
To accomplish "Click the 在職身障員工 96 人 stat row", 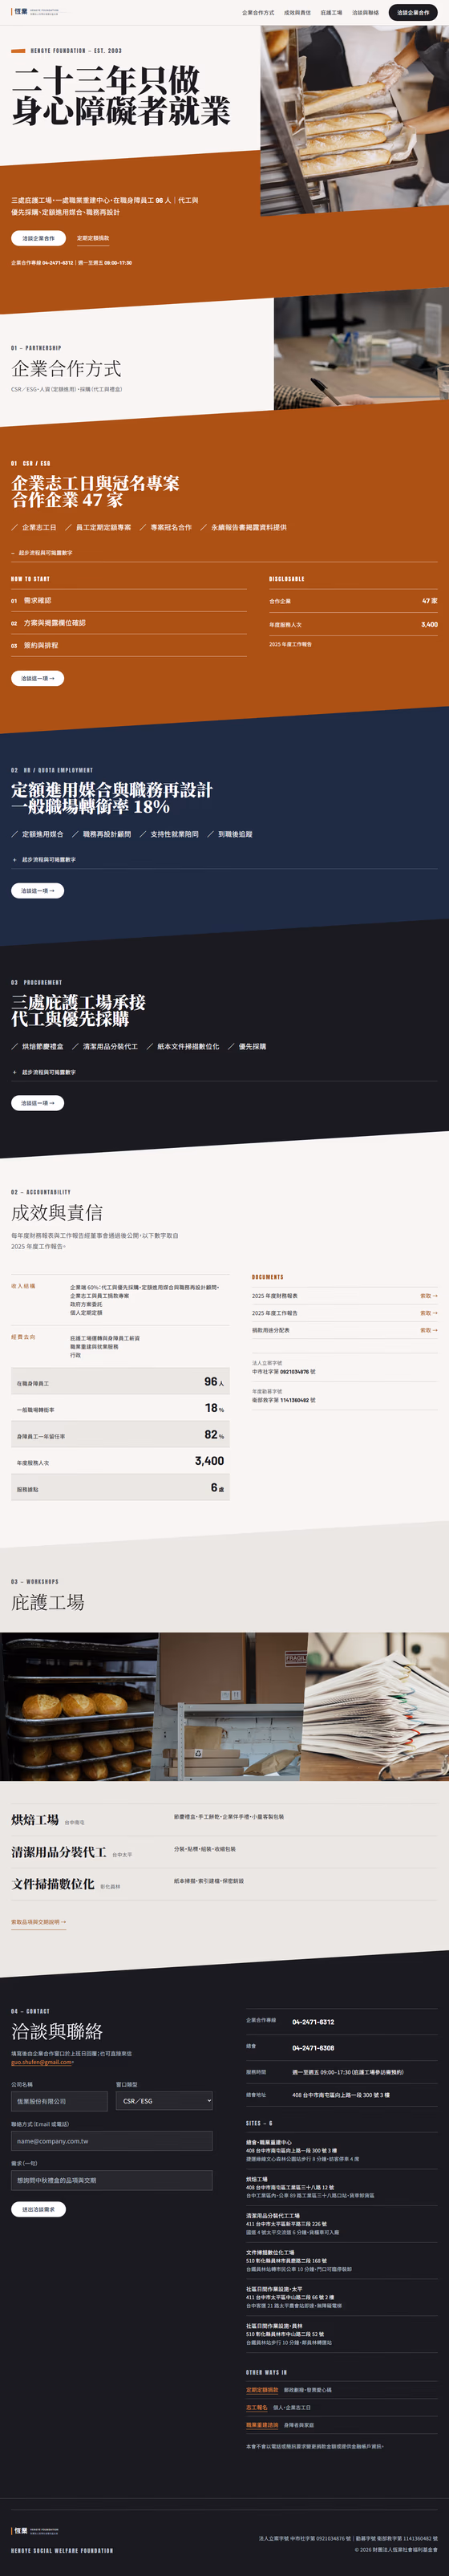I will tap(120, 1382).
